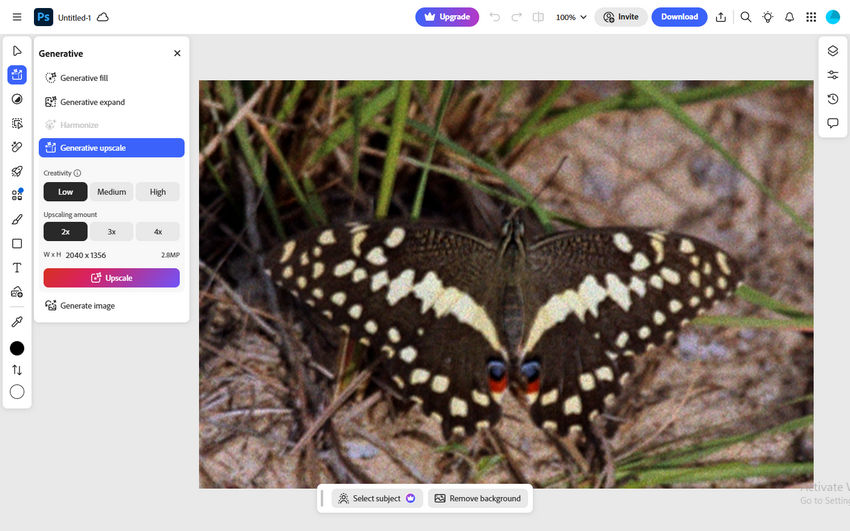Click the butterfly image on canvas
The image size is (850, 531).
pyautogui.click(x=506, y=284)
